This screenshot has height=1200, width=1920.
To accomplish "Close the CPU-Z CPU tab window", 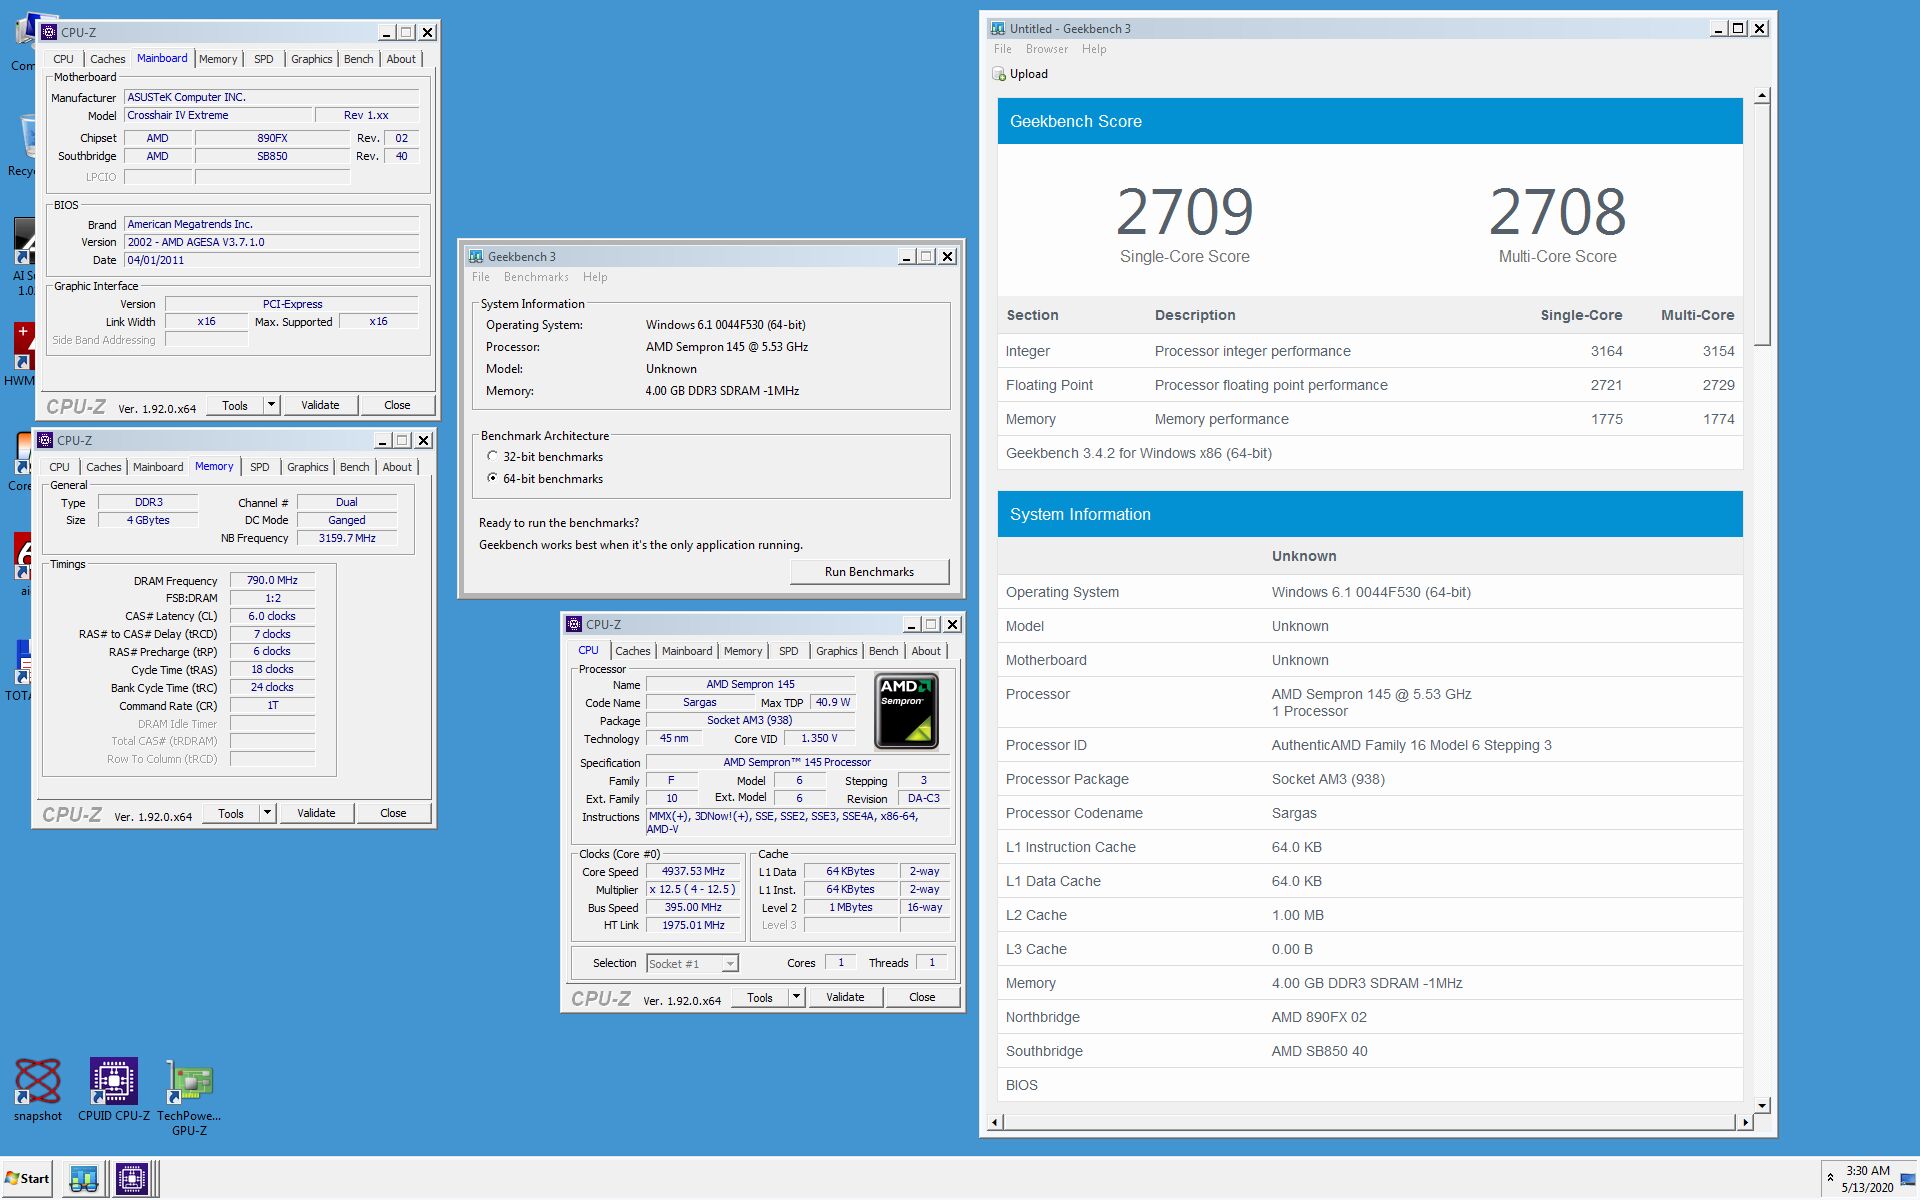I will pos(952,625).
